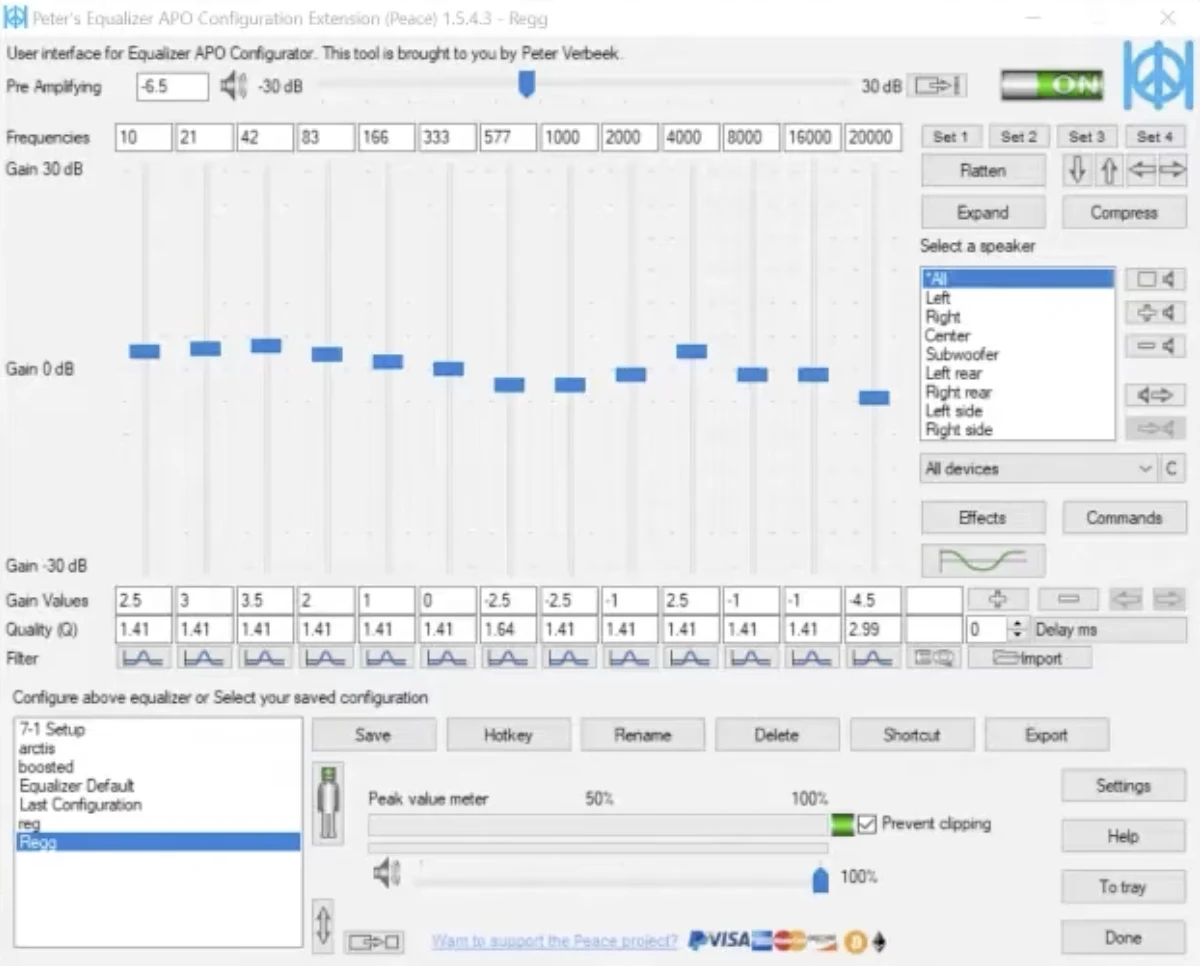Open the Effects panel
This screenshot has height=966, width=1200.
click(x=983, y=518)
